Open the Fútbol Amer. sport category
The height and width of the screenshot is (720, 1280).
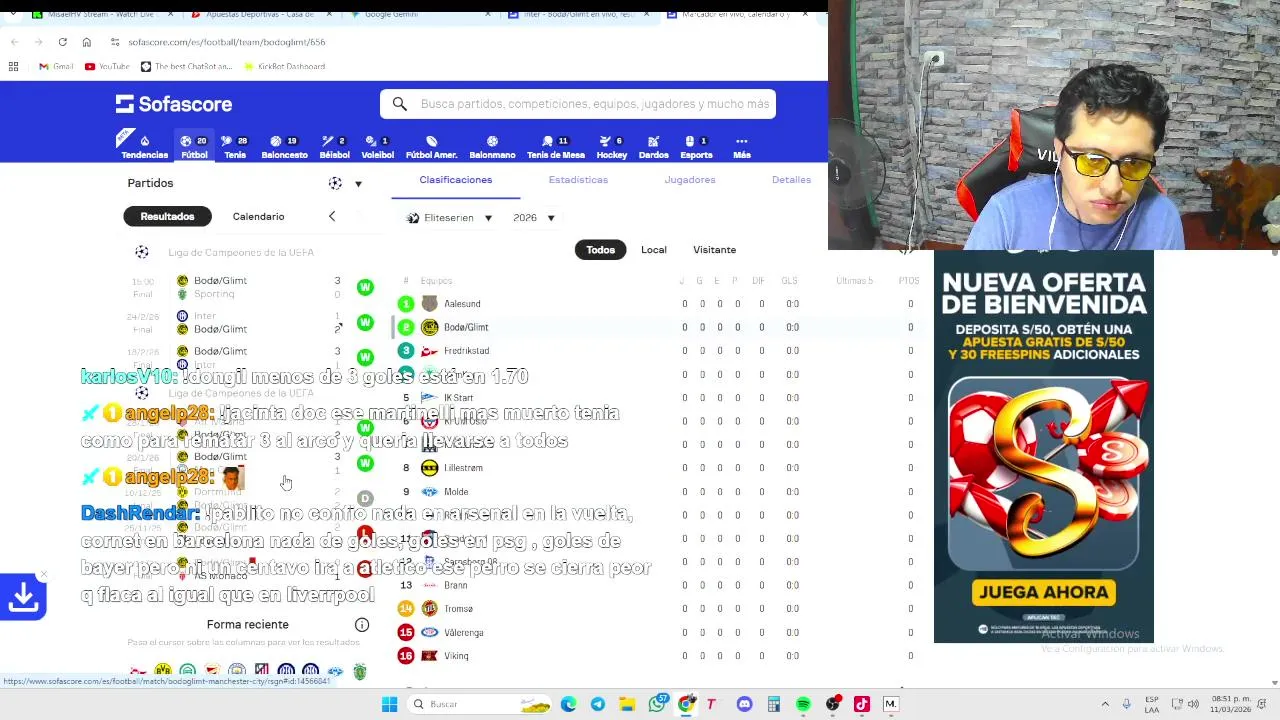pos(431,147)
